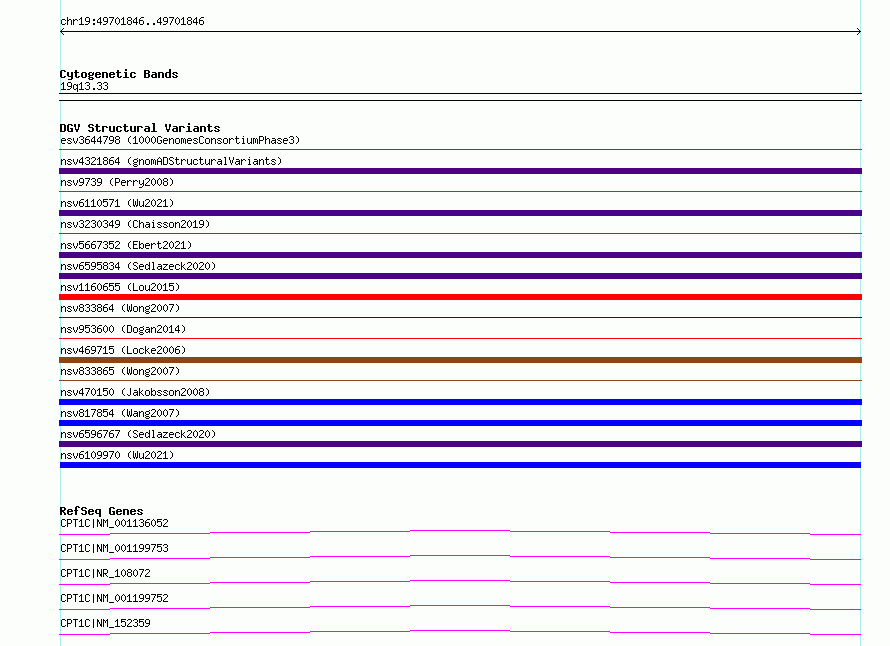Open variant nsv5667352 (Ebert2021)
The height and width of the screenshot is (646, 890).
pyautogui.click(x=126, y=245)
